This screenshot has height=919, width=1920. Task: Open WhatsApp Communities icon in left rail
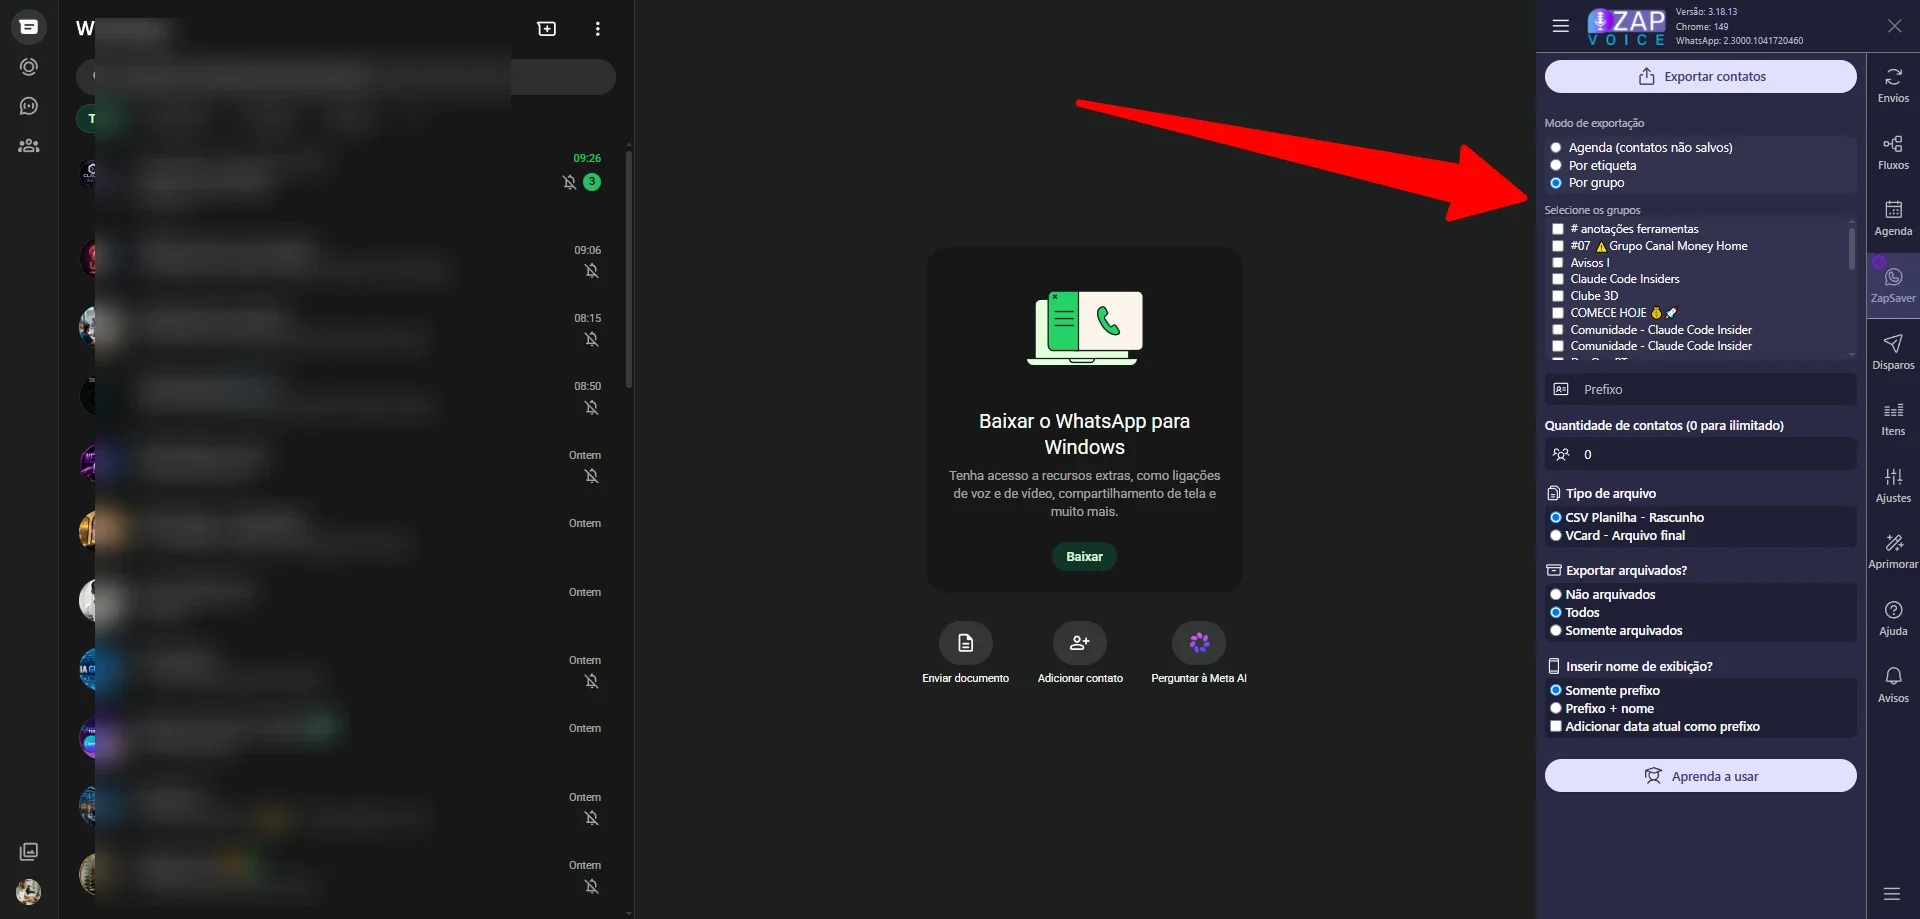coord(29,146)
